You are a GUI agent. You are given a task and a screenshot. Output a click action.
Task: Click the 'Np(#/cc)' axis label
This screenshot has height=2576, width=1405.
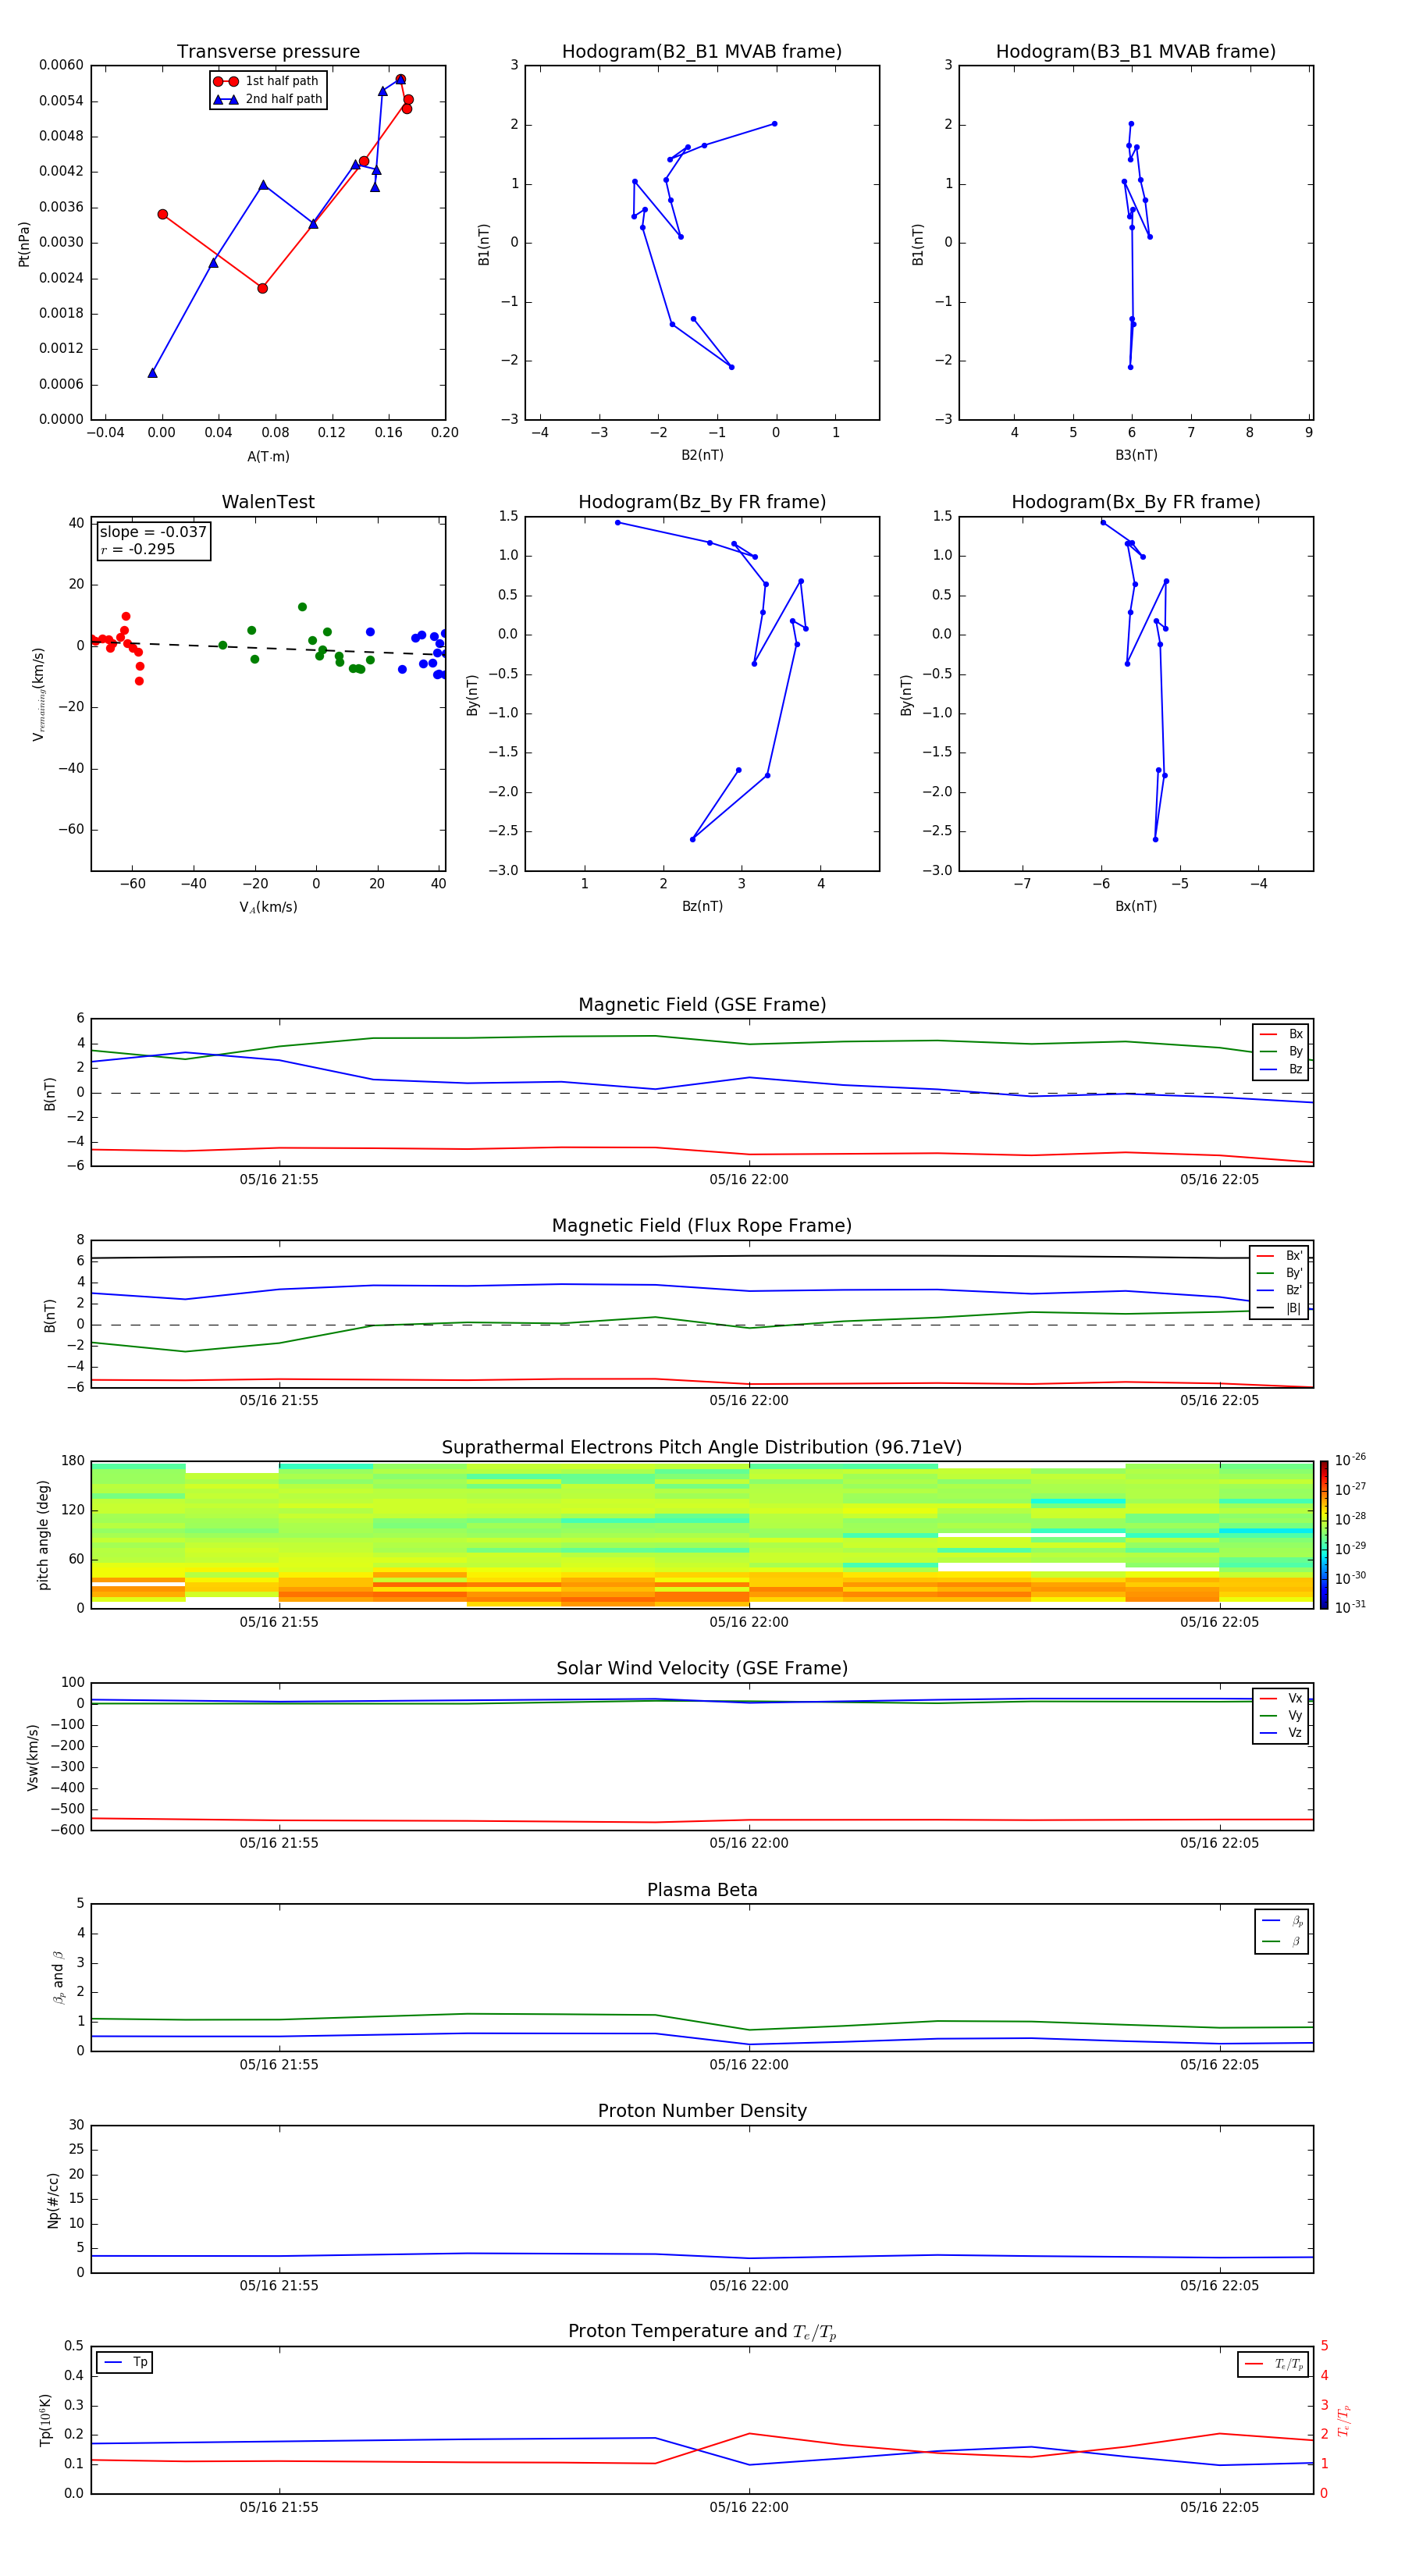[x=53, y=2200]
